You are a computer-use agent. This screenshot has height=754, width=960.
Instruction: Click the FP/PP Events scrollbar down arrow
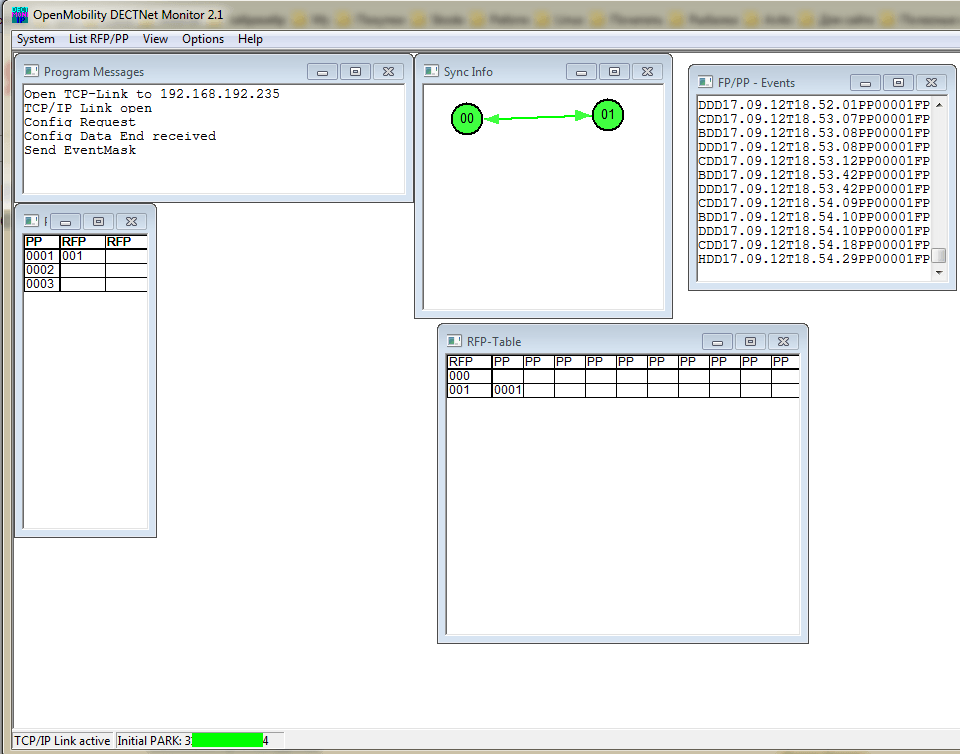[939, 272]
